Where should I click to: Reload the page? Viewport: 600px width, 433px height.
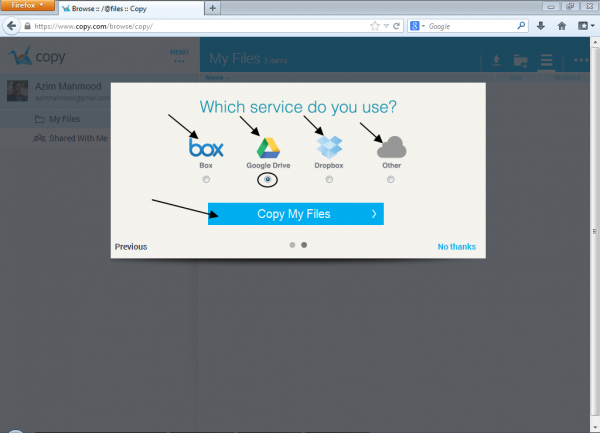[x=396, y=26]
